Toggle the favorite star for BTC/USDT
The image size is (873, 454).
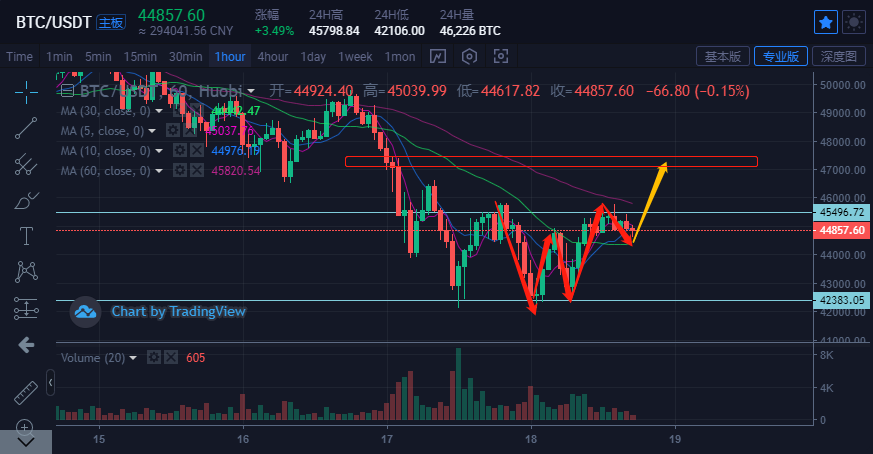pos(825,22)
